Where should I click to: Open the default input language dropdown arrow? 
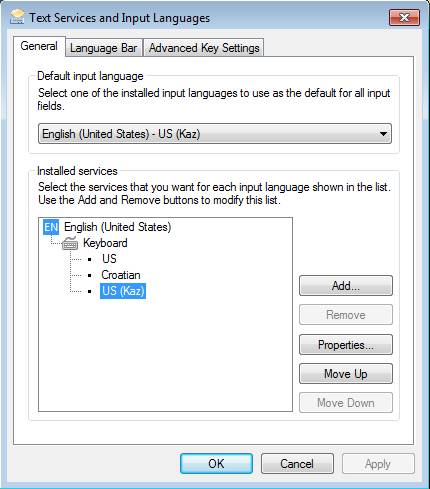click(383, 134)
